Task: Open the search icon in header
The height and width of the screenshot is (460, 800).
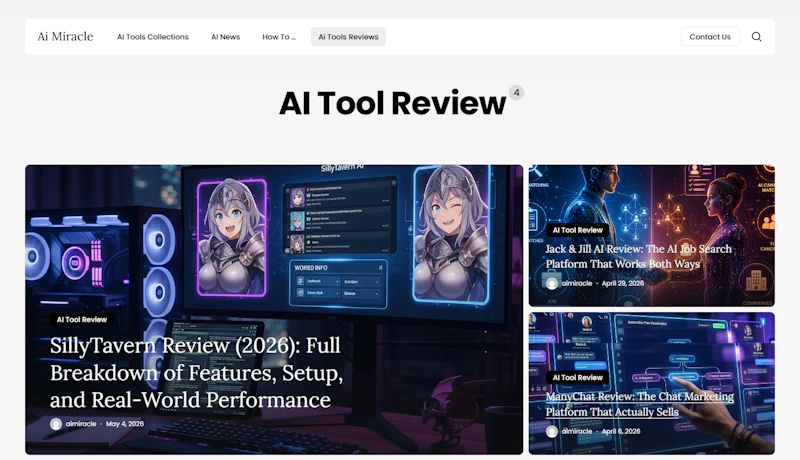Action: click(x=756, y=37)
